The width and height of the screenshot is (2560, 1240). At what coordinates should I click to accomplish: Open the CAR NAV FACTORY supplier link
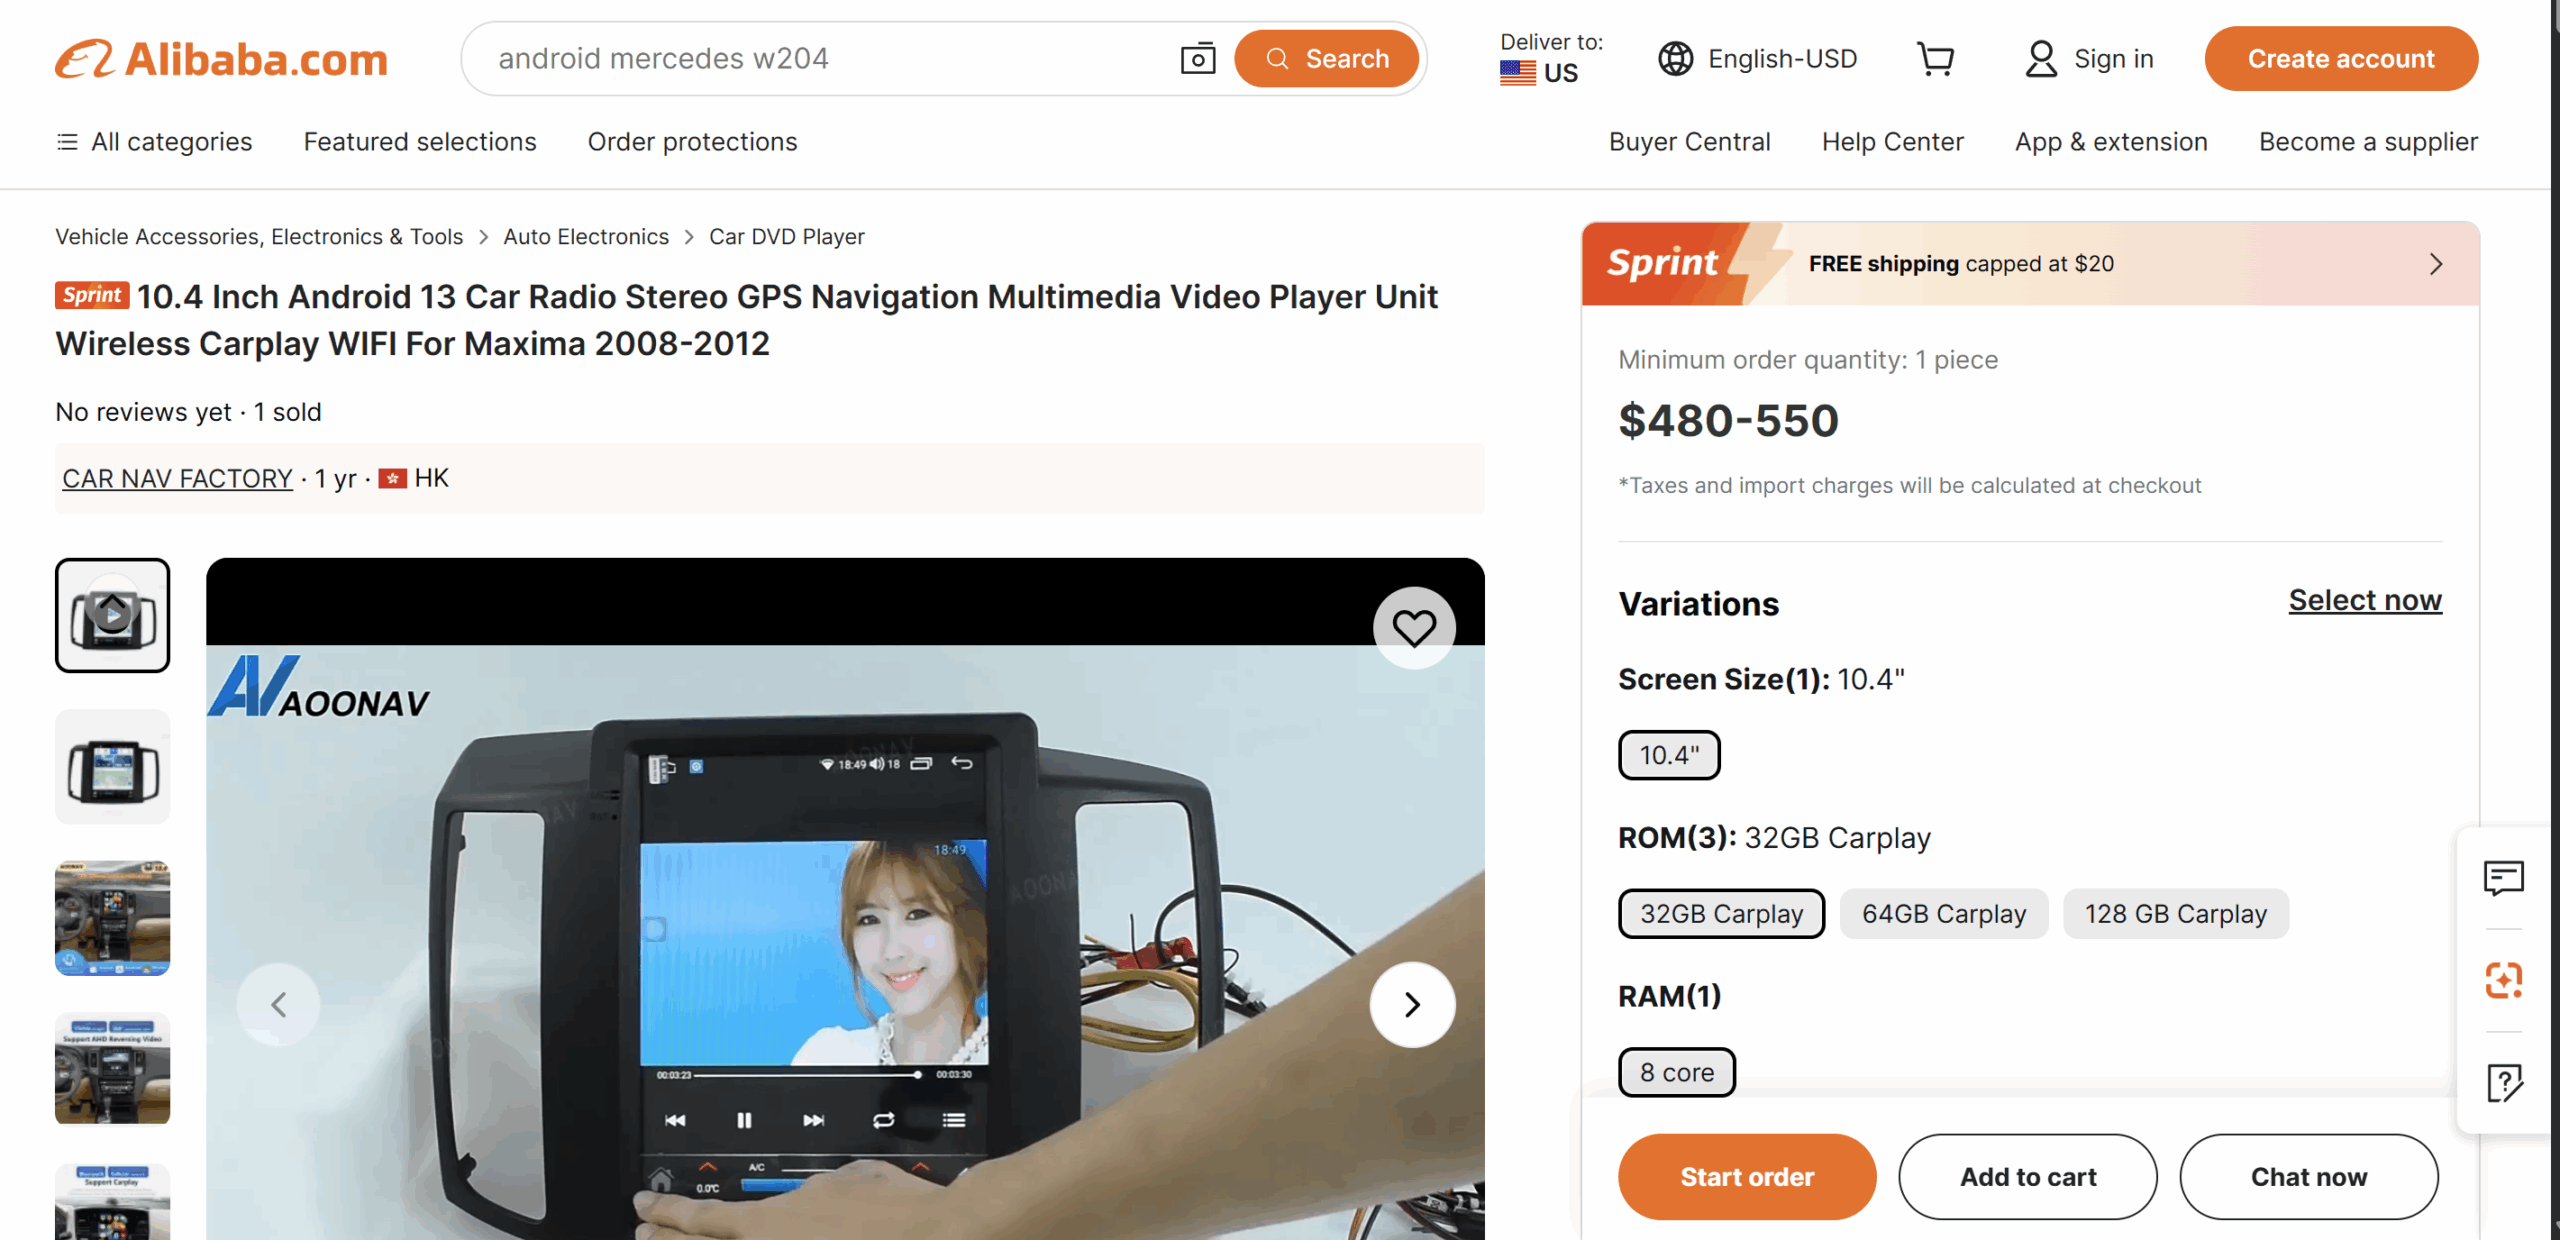click(x=177, y=479)
